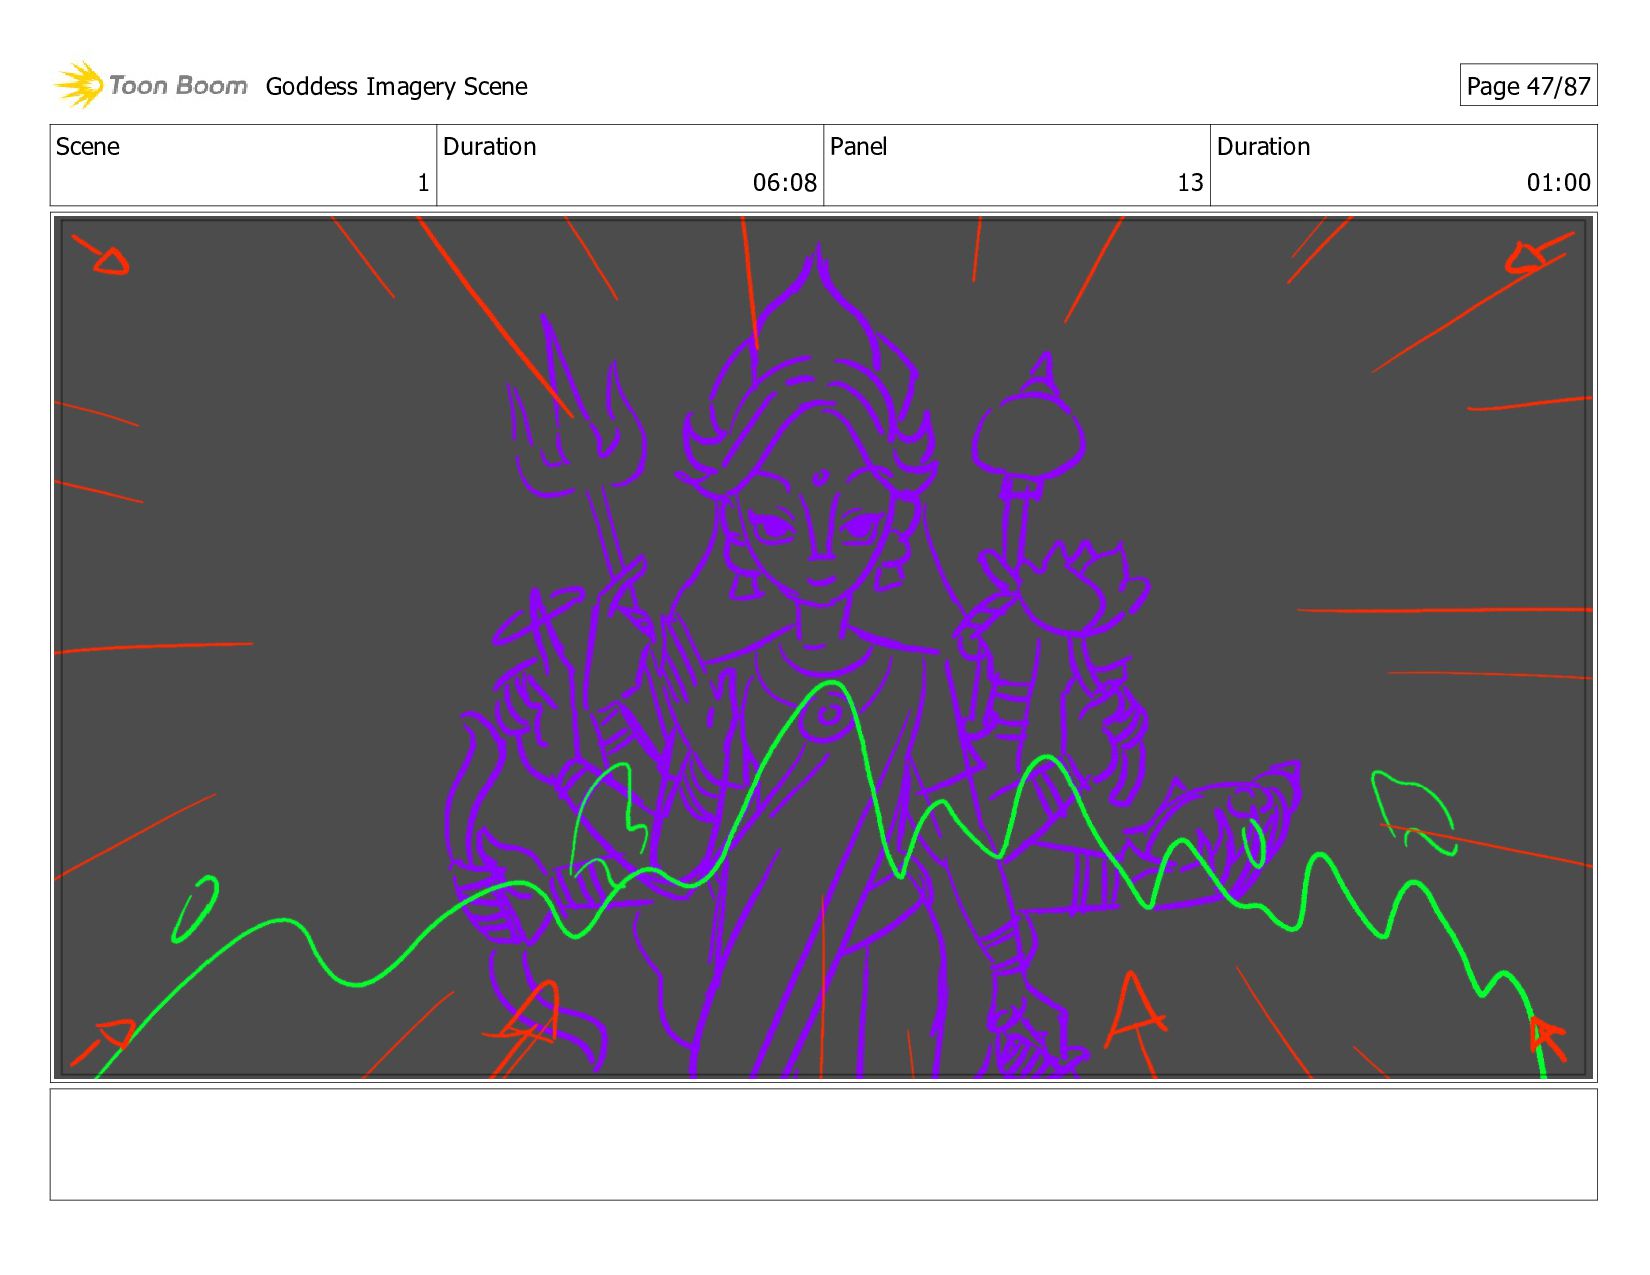Screen dimensions: 1650x1275
Task: Click the Scene header cell
Action: 243,165
